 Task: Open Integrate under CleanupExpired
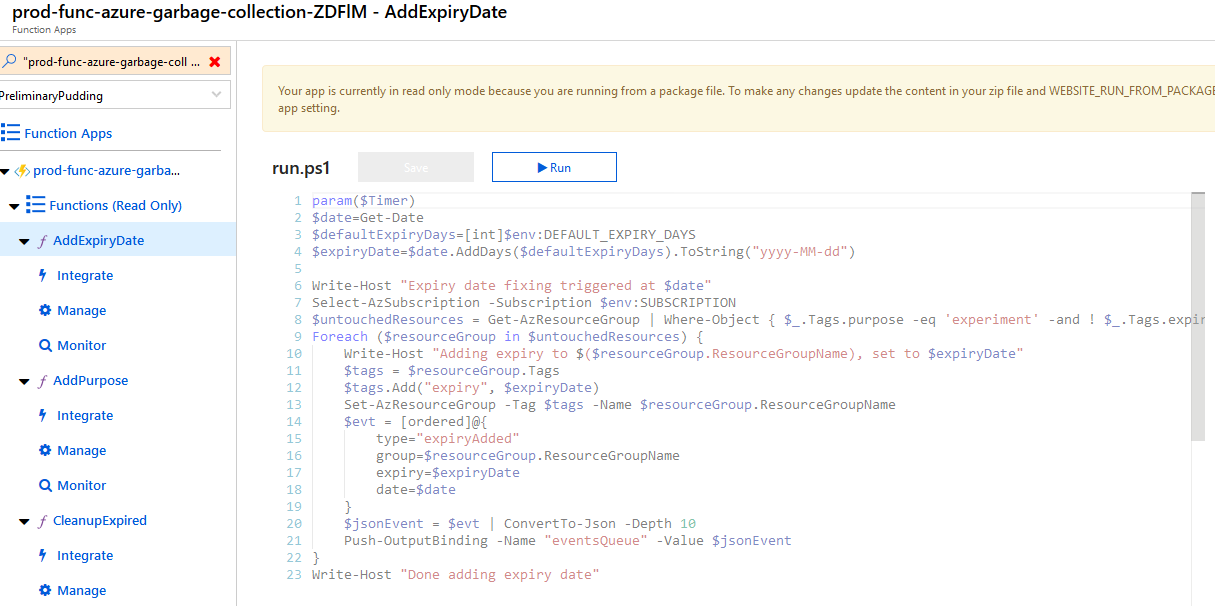pos(85,555)
